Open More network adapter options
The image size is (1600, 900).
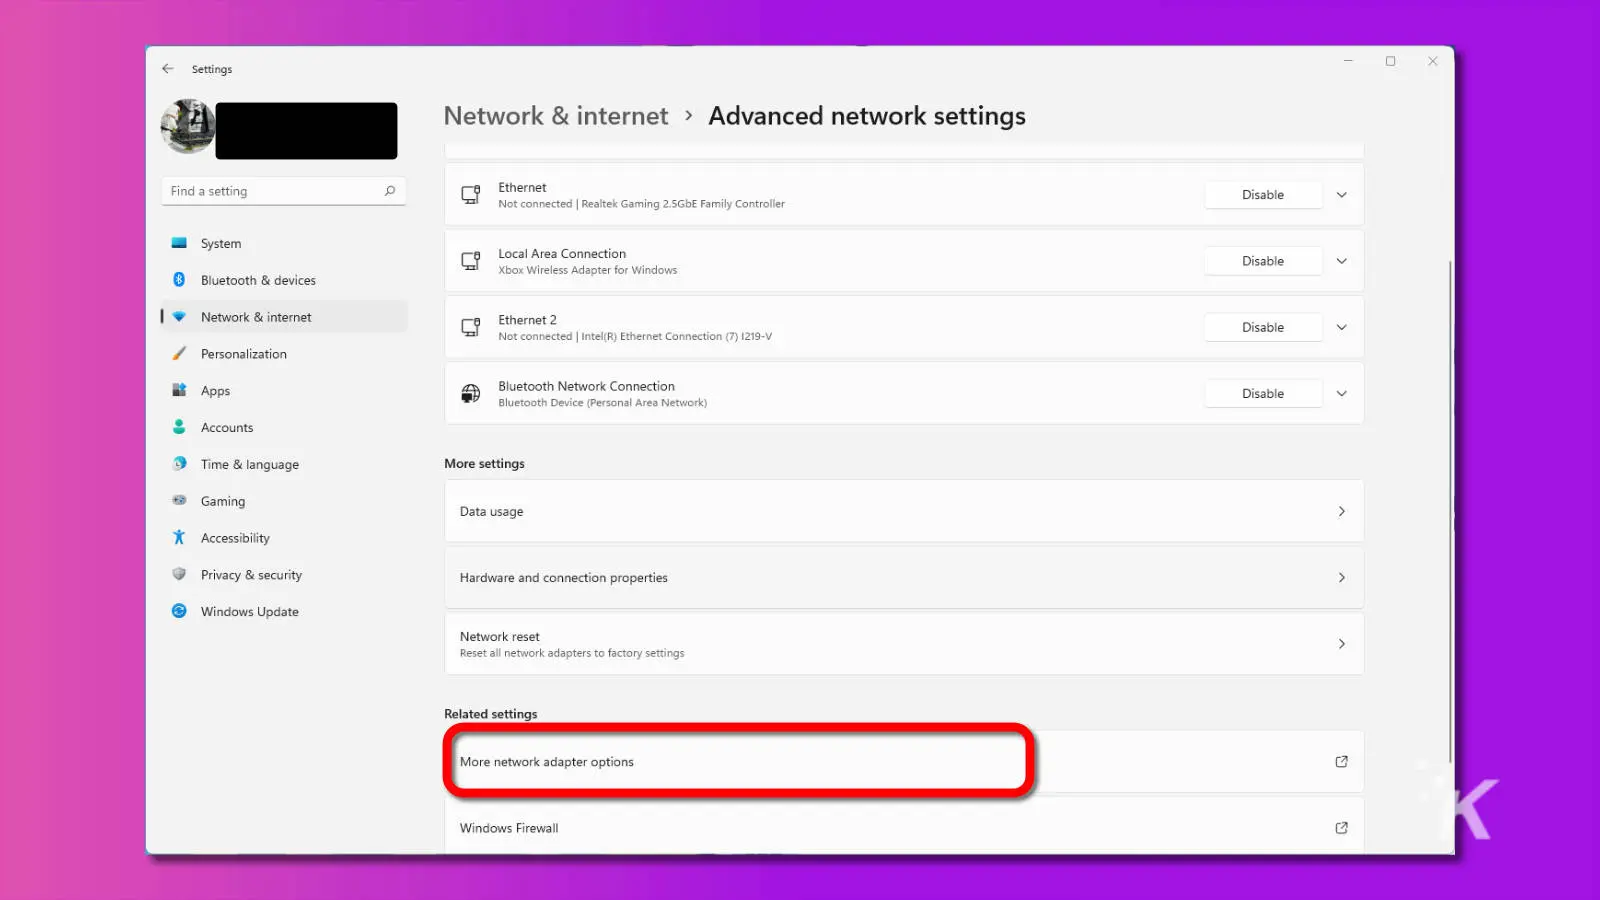pyautogui.click(x=904, y=762)
